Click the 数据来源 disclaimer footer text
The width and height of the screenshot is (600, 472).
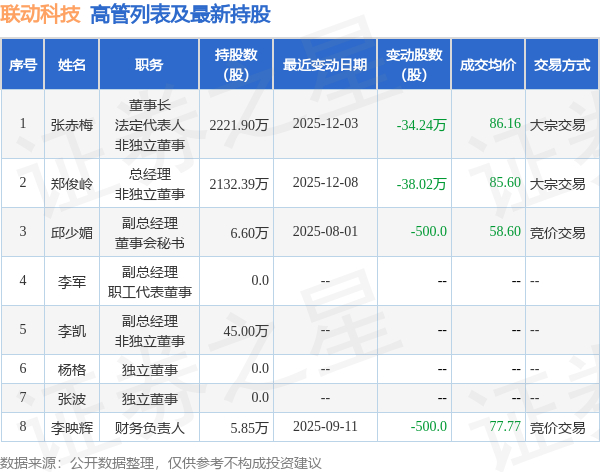[161, 463]
